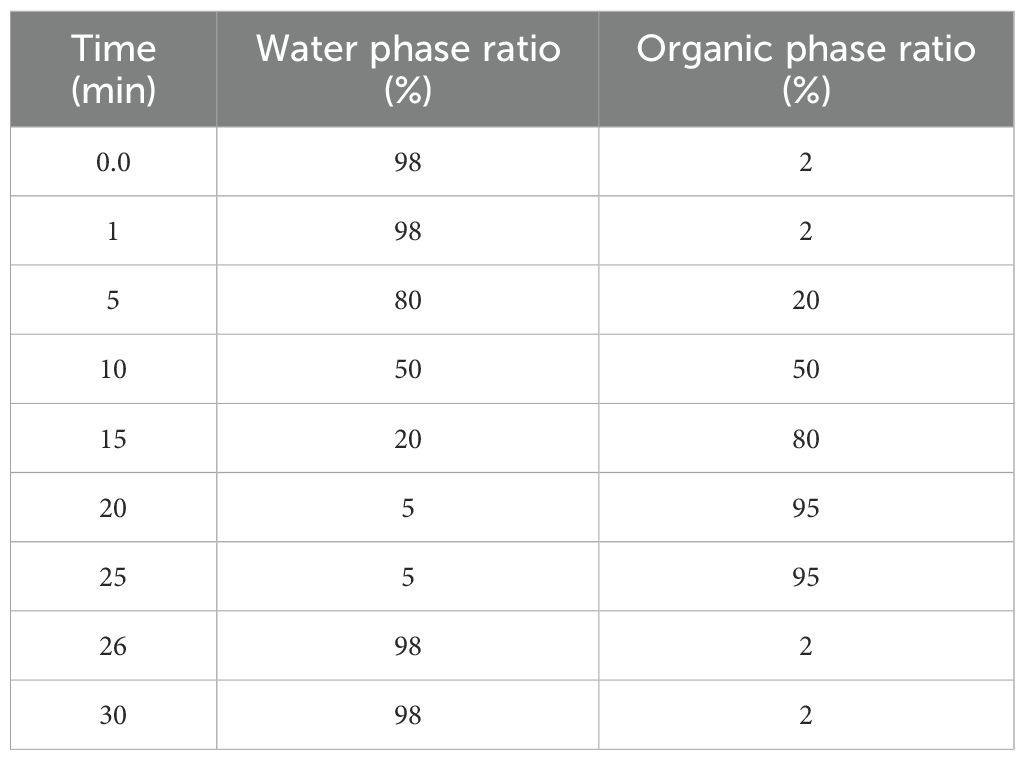The height and width of the screenshot is (760, 1025).
Task: Select organic phase value in 25 min row
Action: click(805, 577)
